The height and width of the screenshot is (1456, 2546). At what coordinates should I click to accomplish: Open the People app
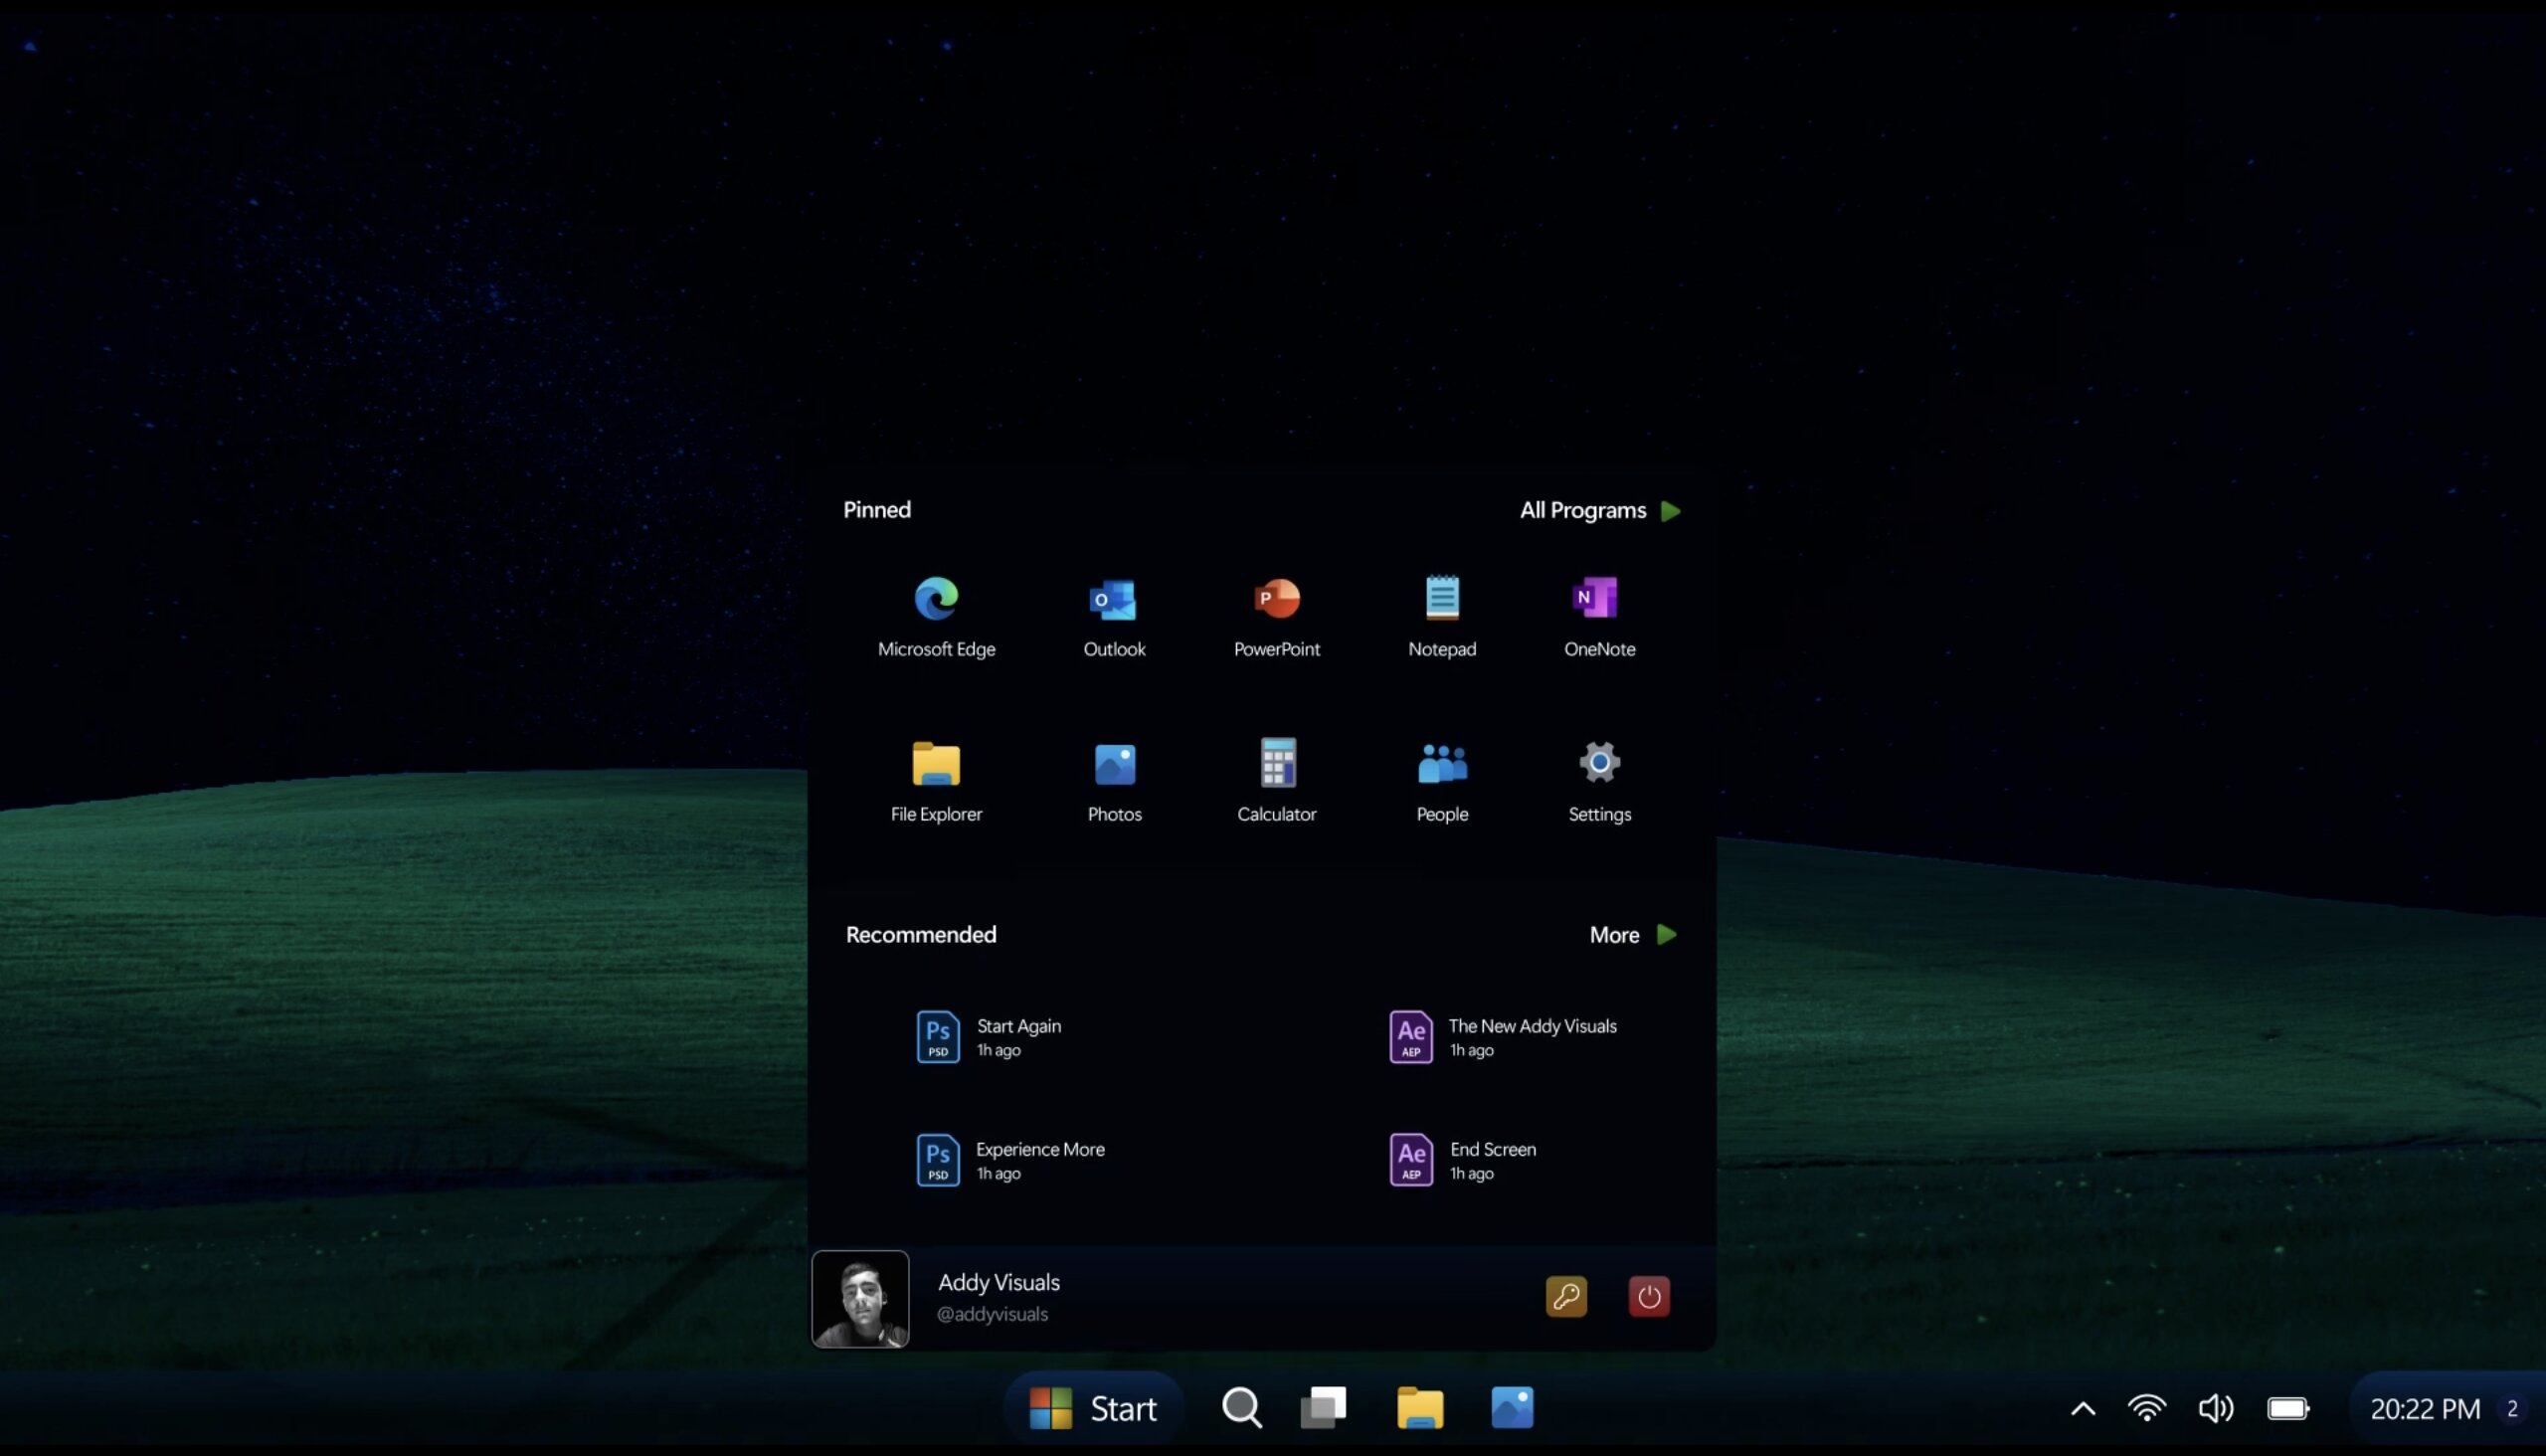(1441, 782)
